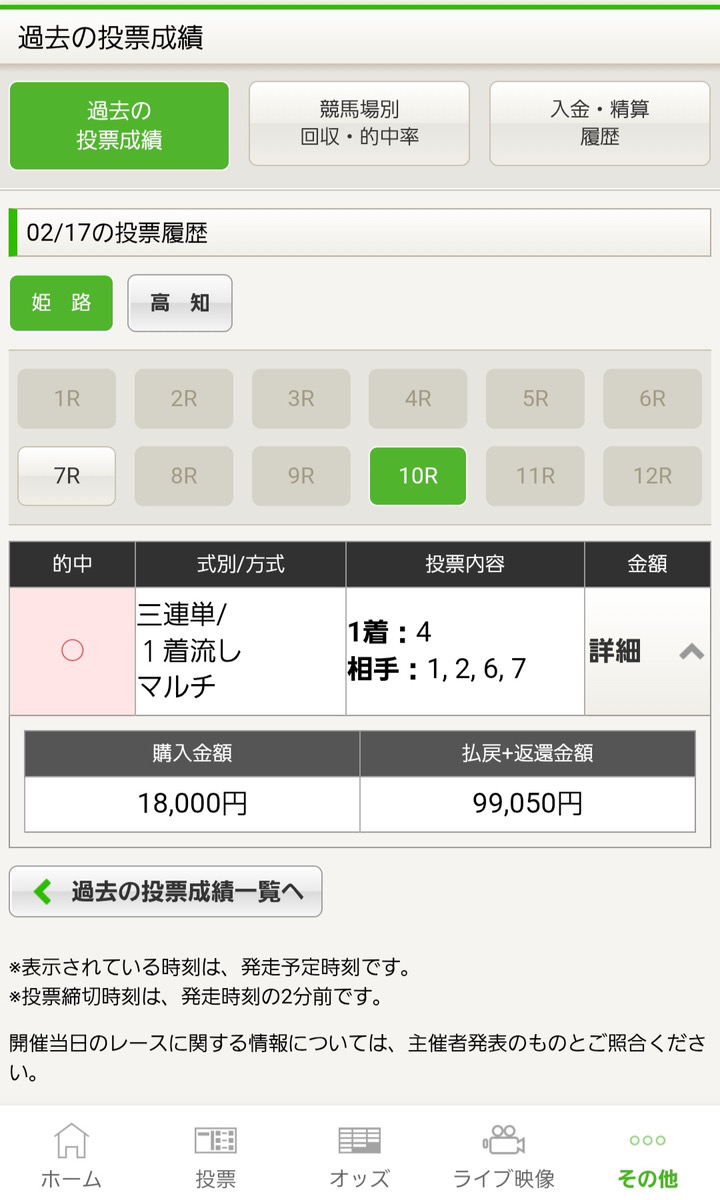Screen dimensions: 720x1200
Task: Open その他 three-dots menu icon
Action: [647, 1141]
